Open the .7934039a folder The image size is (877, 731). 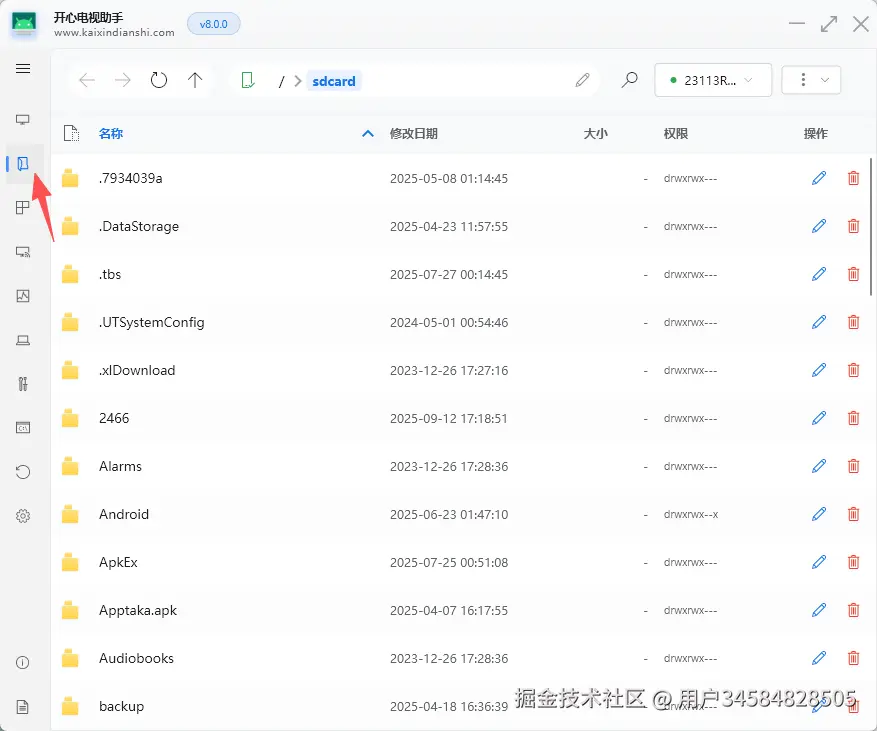point(130,178)
